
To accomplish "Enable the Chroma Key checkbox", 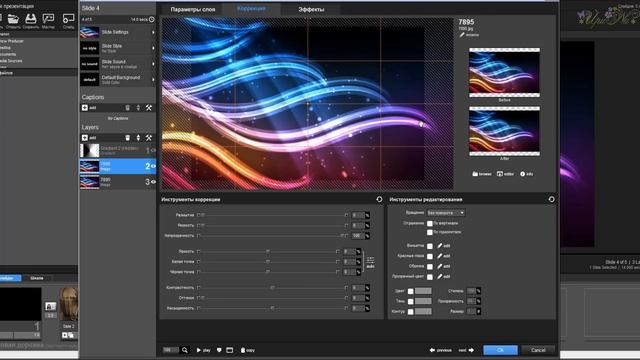I will pyautogui.click(x=430, y=277).
